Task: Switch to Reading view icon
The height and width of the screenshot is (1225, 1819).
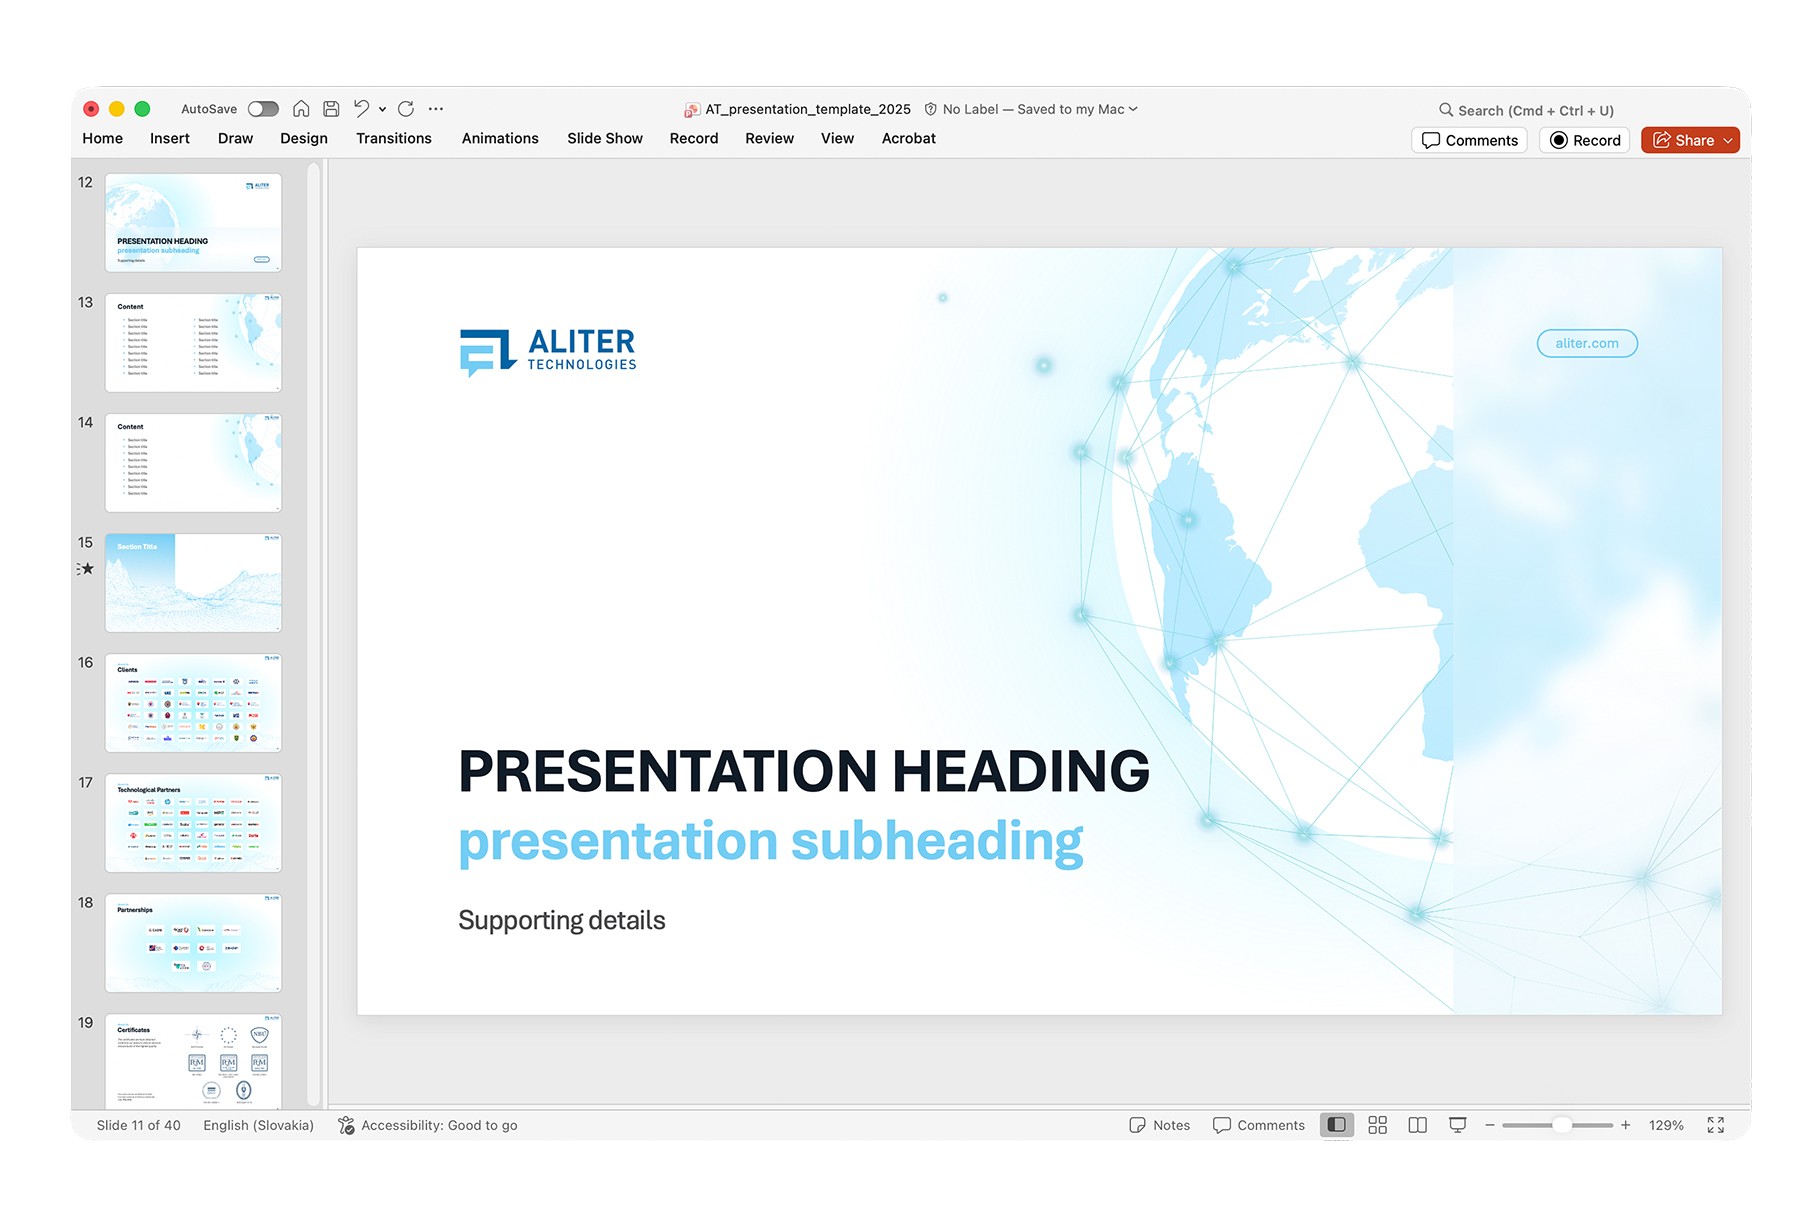Action: point(1417,1125)
